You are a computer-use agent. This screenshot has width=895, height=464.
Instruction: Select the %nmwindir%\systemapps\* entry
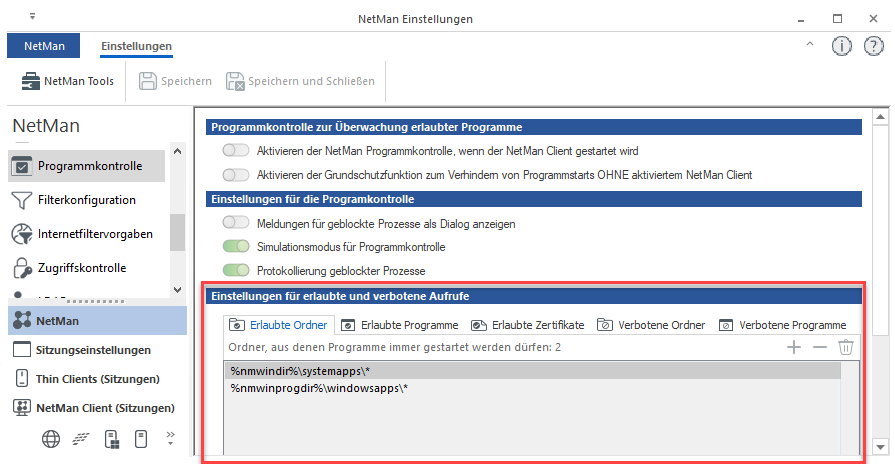pos(533,371)
